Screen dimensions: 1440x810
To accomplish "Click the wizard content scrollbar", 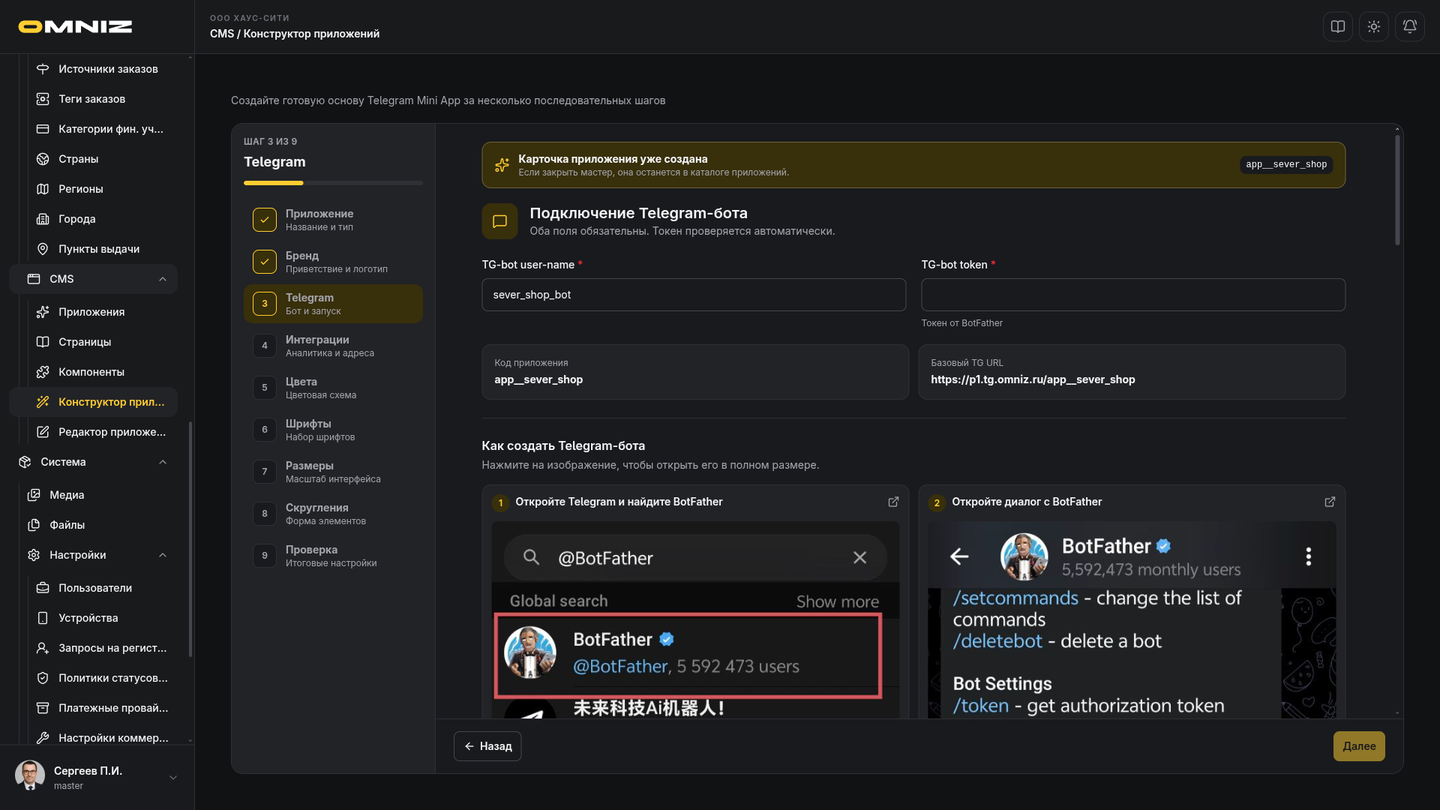I will (1397, 190).
